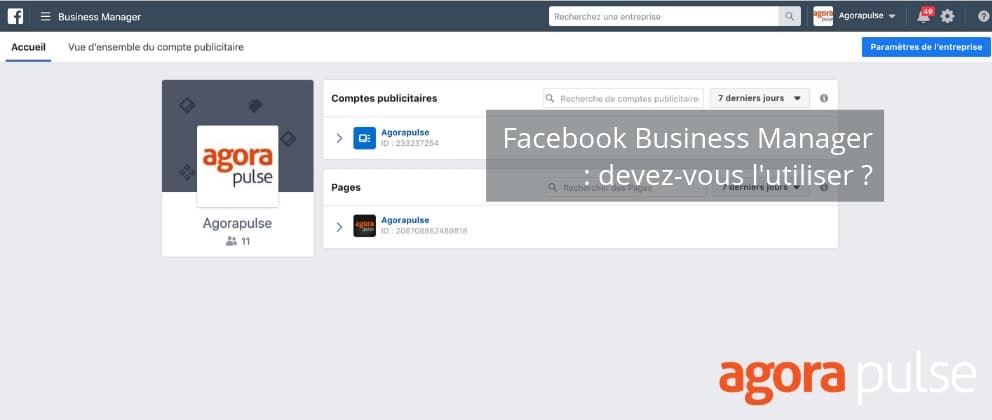
Task: Click the 'Recherchez une entreprise' search field
Action: [664, 16]
